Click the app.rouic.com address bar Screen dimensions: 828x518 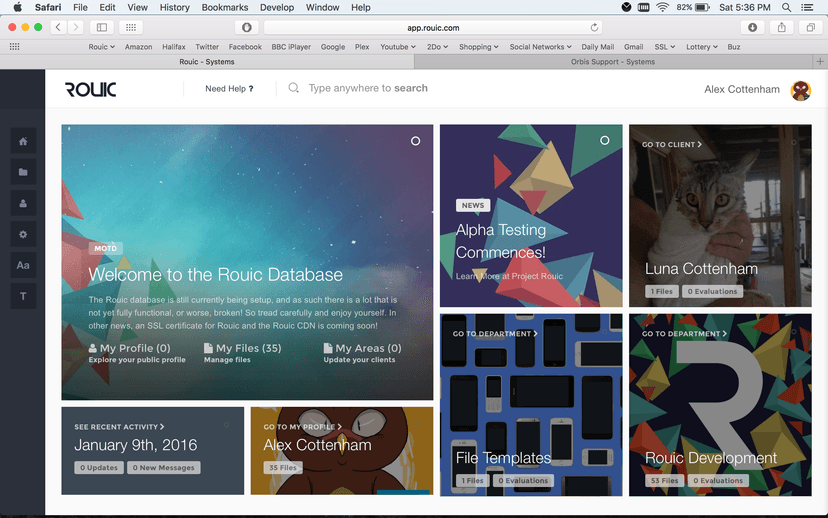pyautogui.click(x=433, y=27)
